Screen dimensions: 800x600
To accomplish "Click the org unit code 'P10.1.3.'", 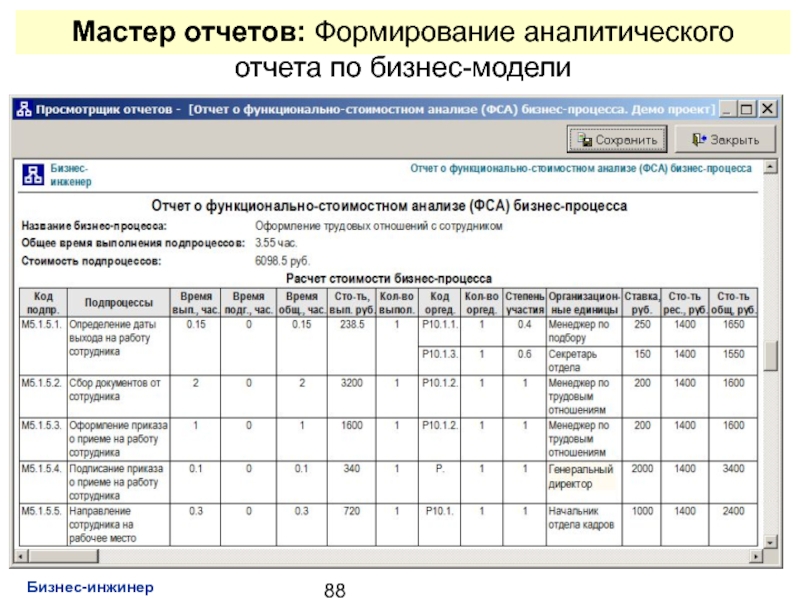I will (x=440, y=354).
